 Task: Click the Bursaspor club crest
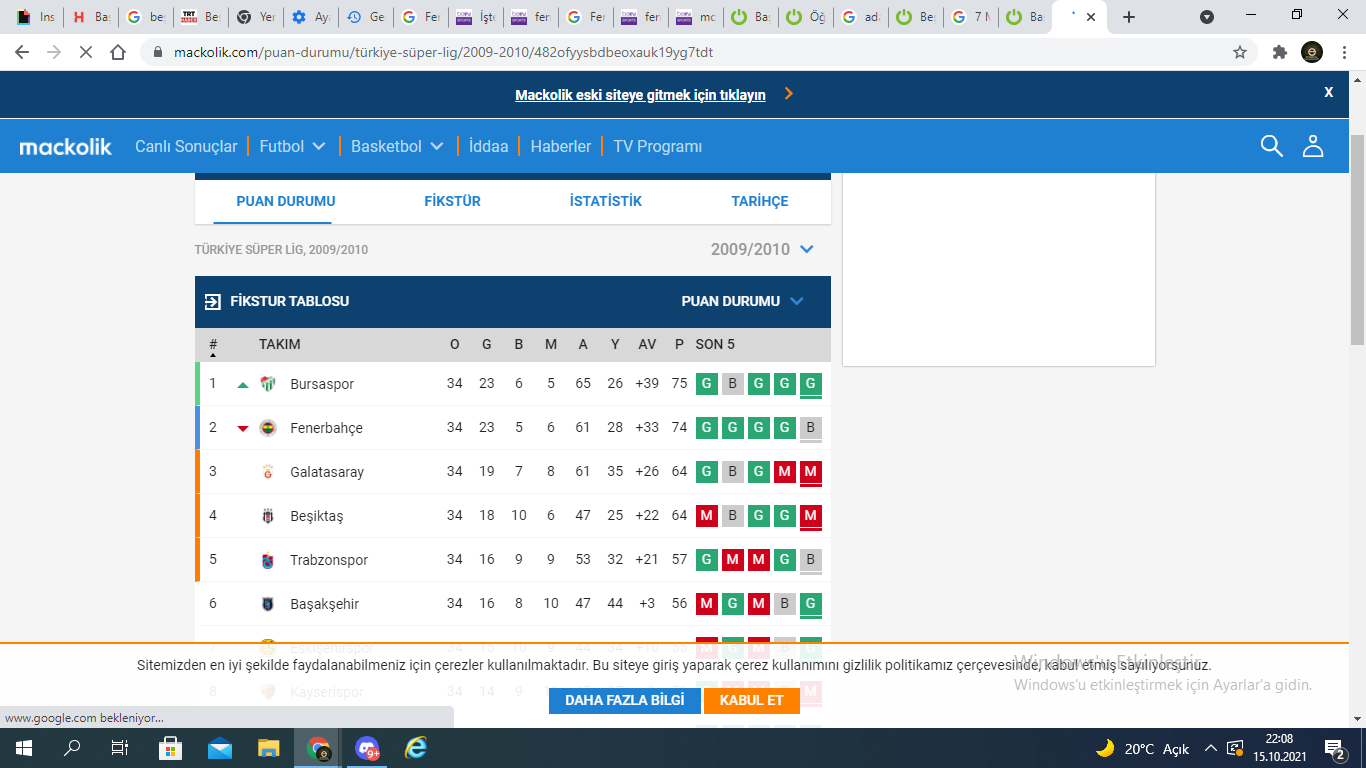(x=268, y=384)
